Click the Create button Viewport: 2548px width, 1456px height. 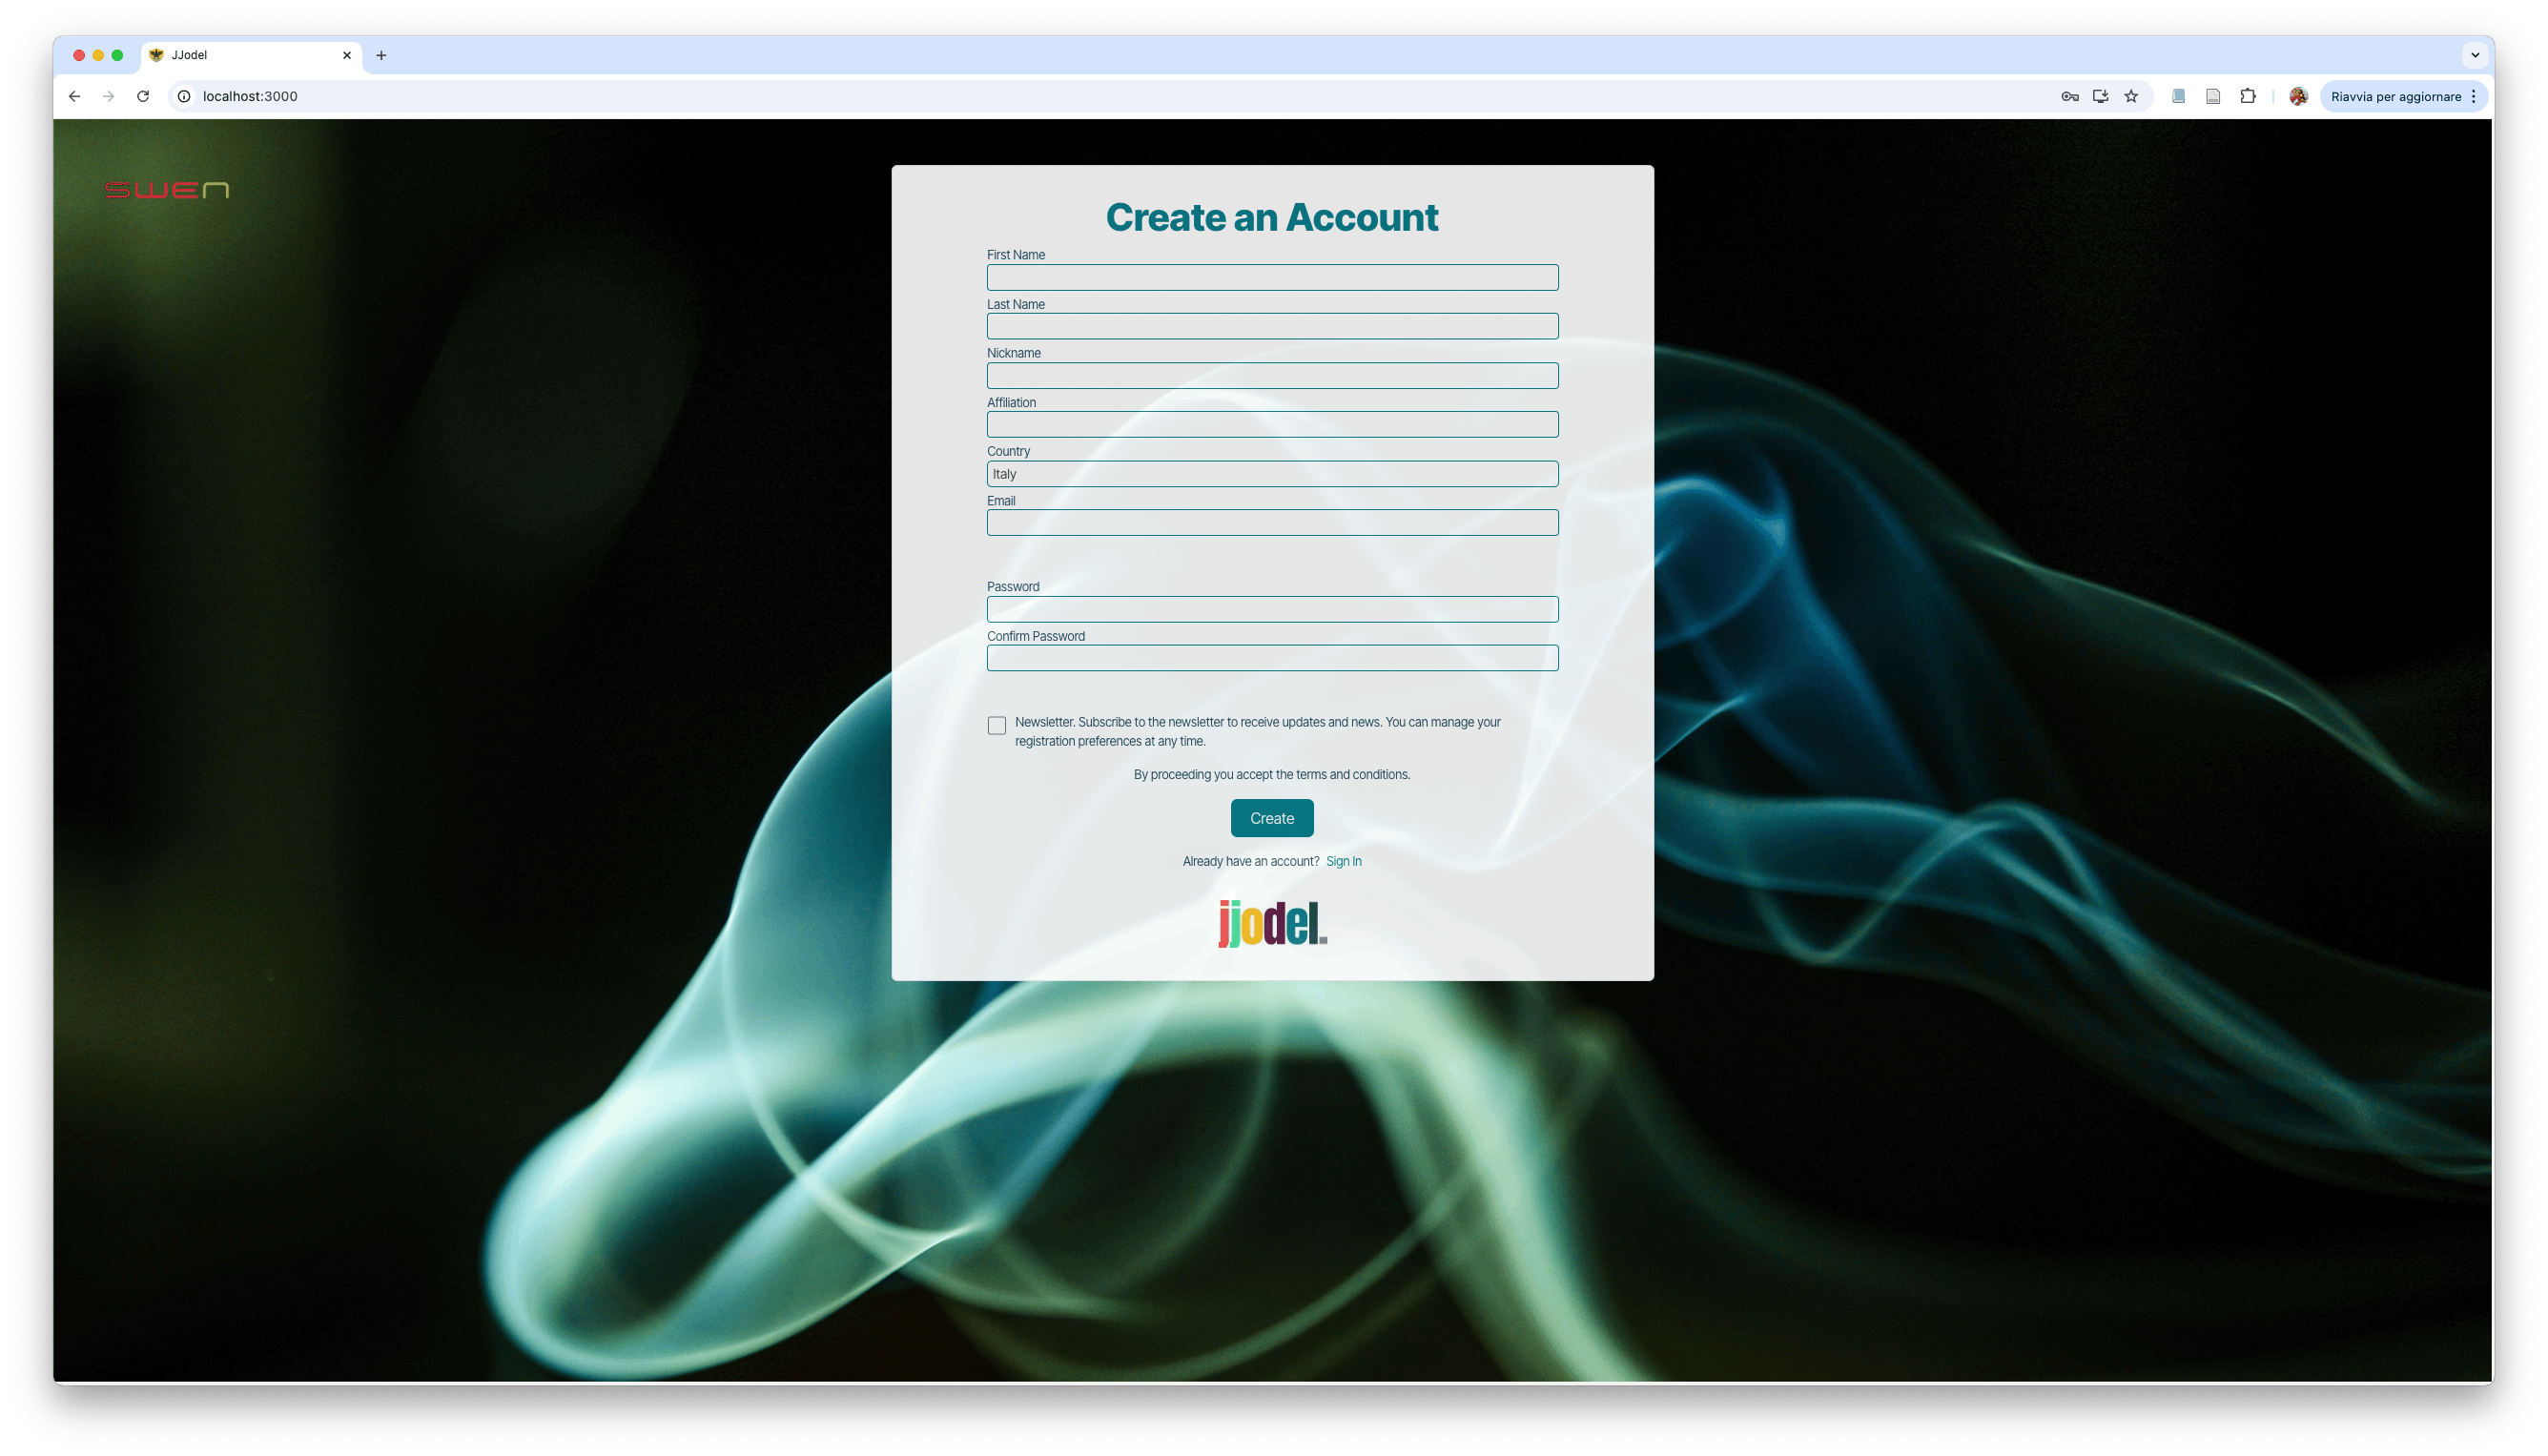coord(1272,818)
